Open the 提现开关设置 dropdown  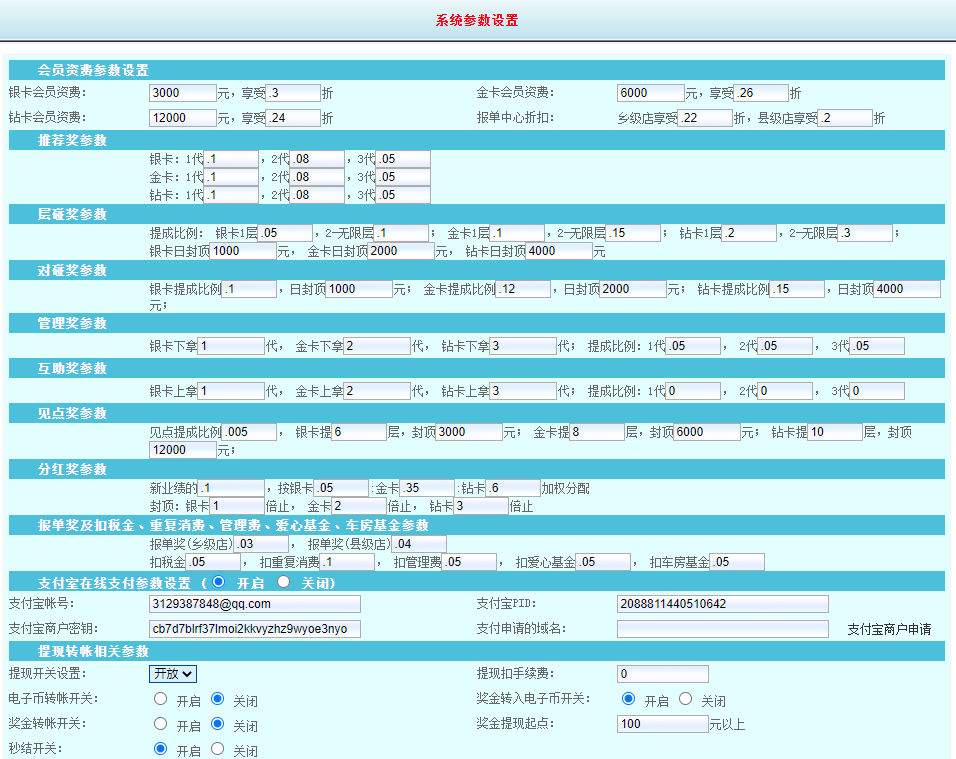[173, 674]
